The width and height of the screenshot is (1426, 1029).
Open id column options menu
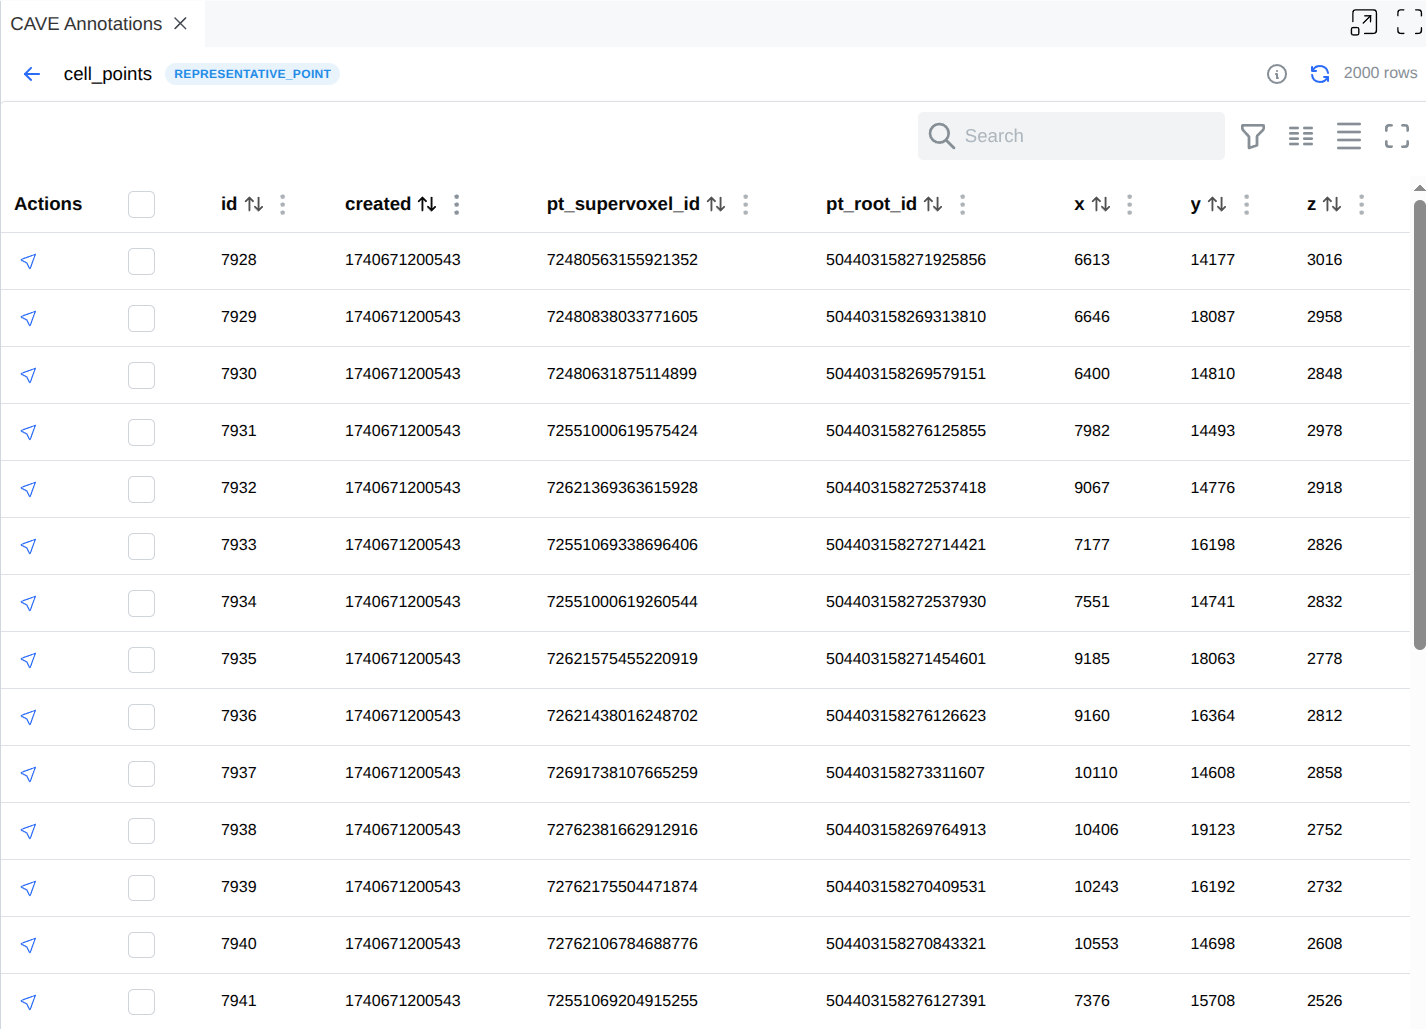pos(283,204)
